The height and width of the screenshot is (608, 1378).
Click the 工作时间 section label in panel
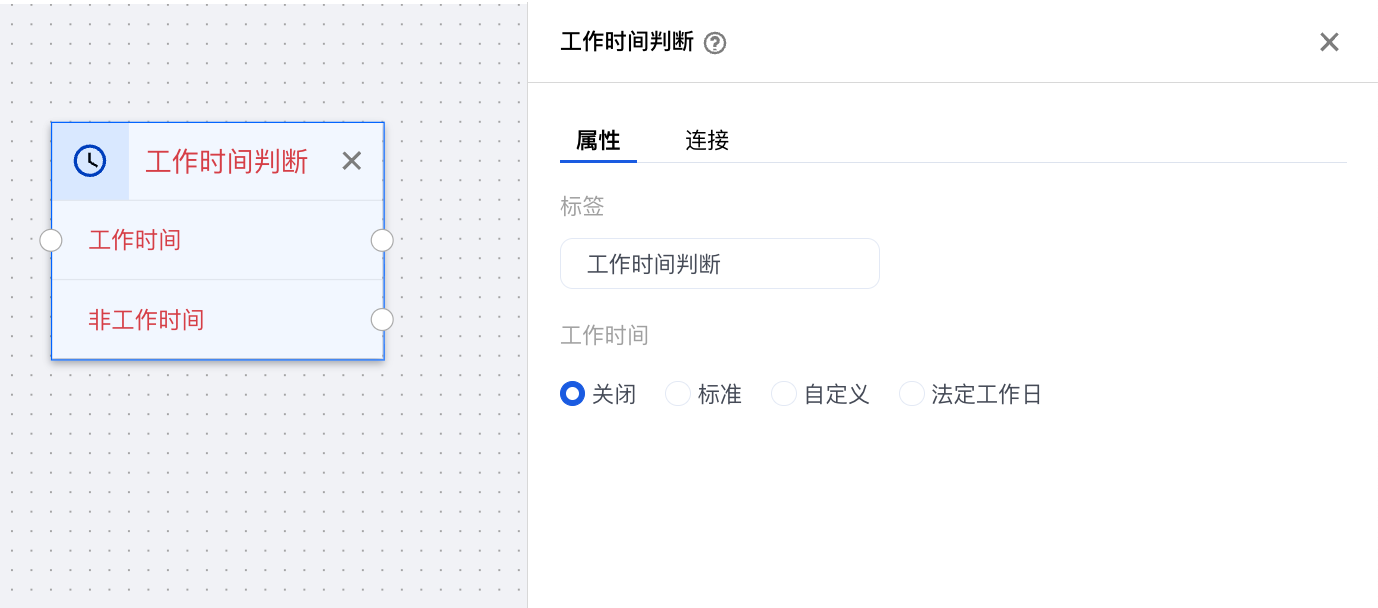pyautogui.click(x=604, y=335)
